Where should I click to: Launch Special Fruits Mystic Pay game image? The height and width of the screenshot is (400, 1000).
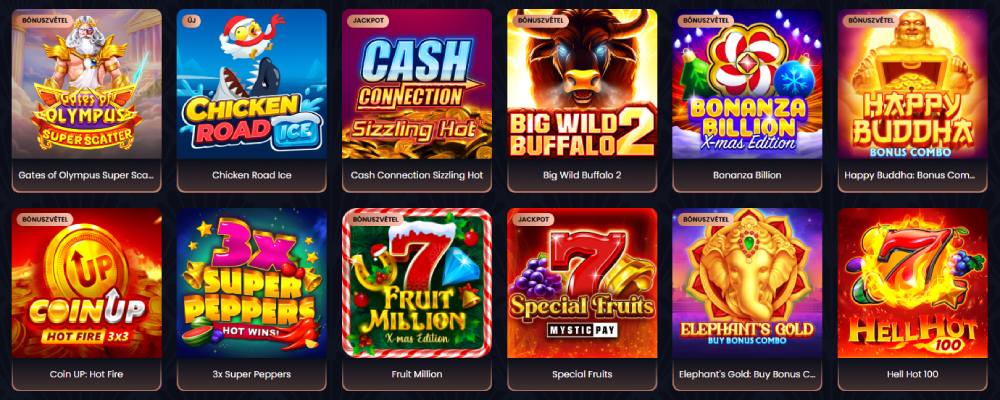tap(582, 283)
